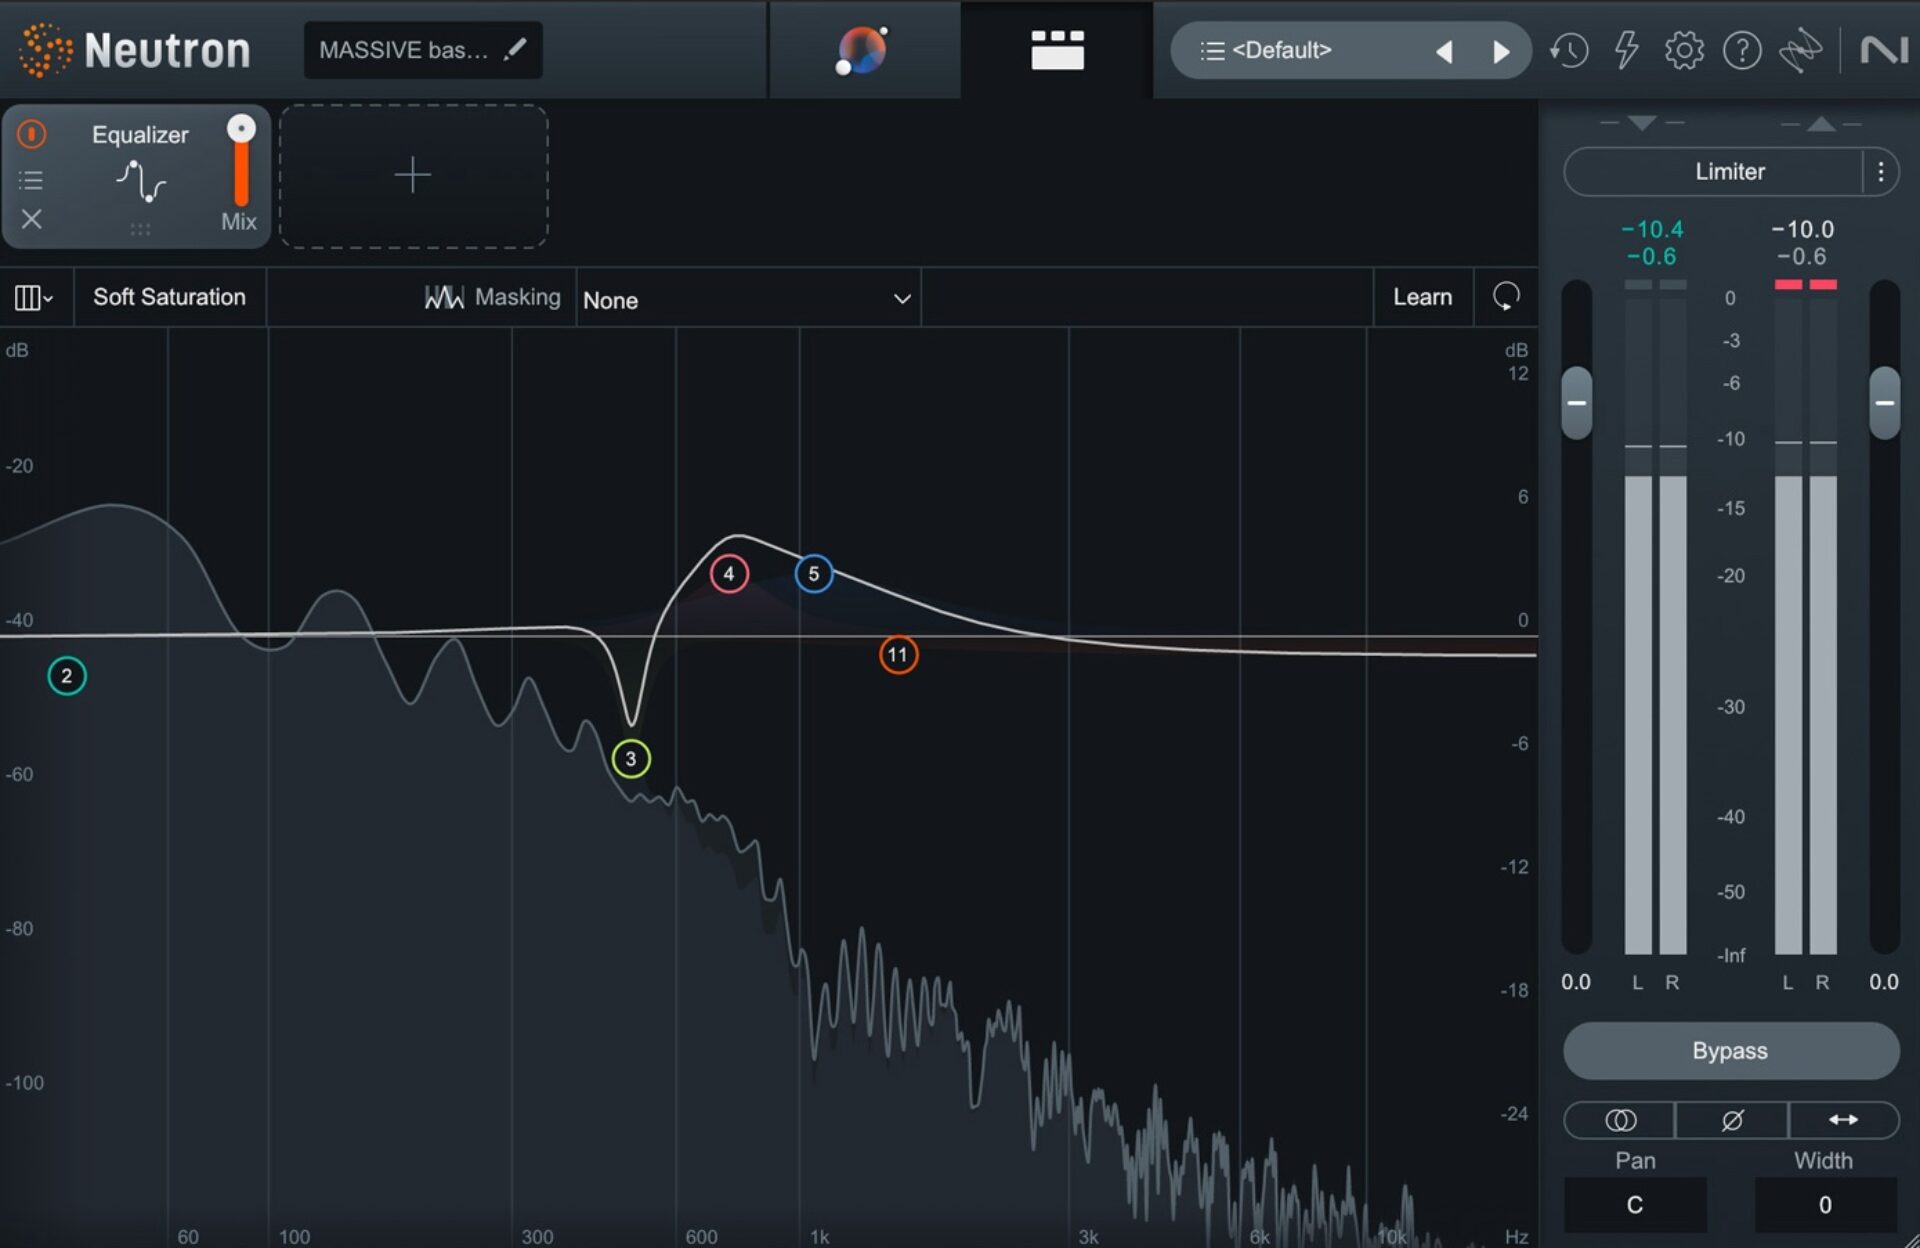Viewport: 1920px width, 1248px height.
Task: Open the Equalizer preset list icon
Action: coord(31,180)
